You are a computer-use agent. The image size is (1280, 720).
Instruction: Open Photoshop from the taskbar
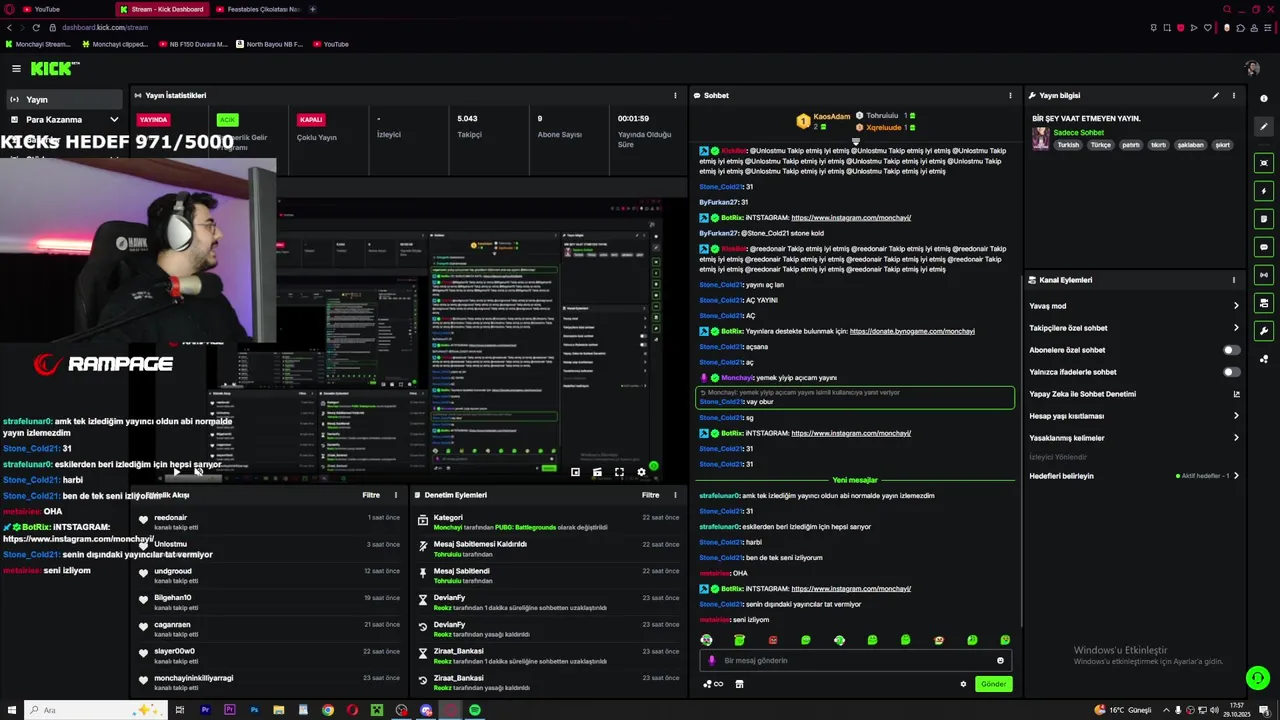(254, 710)
